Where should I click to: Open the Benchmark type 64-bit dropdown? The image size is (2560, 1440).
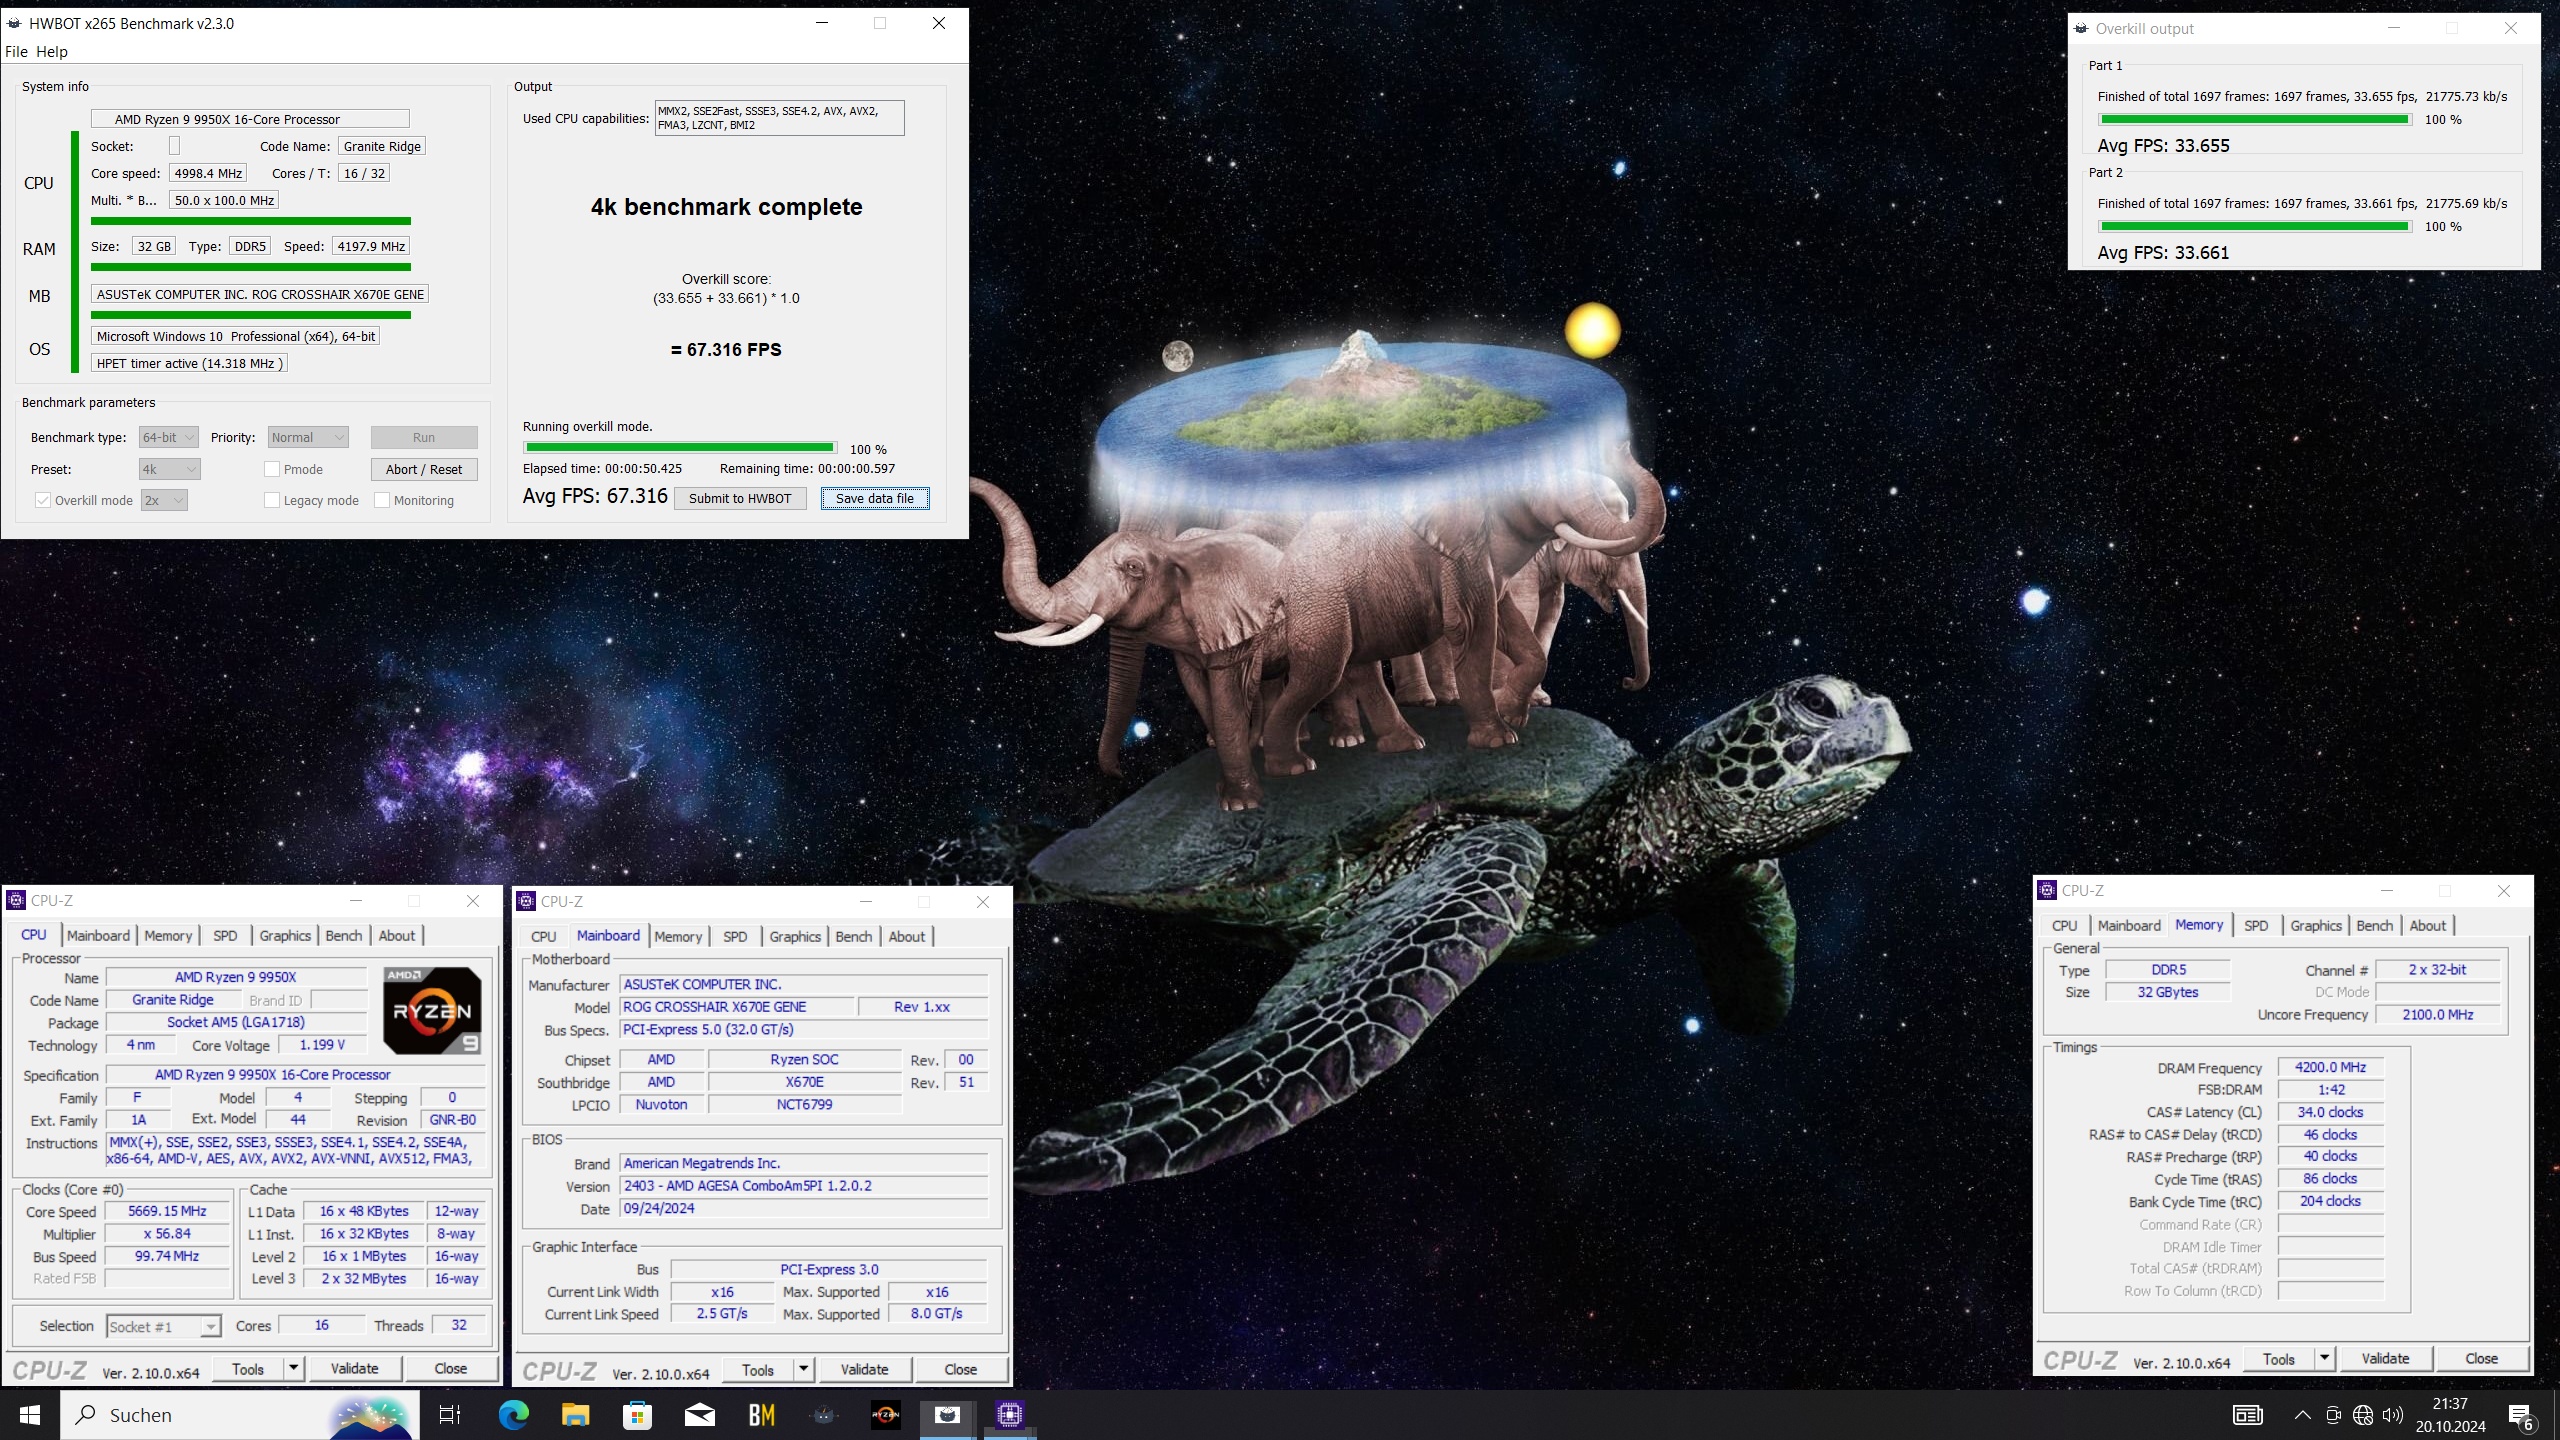click(x=168, y=437)
